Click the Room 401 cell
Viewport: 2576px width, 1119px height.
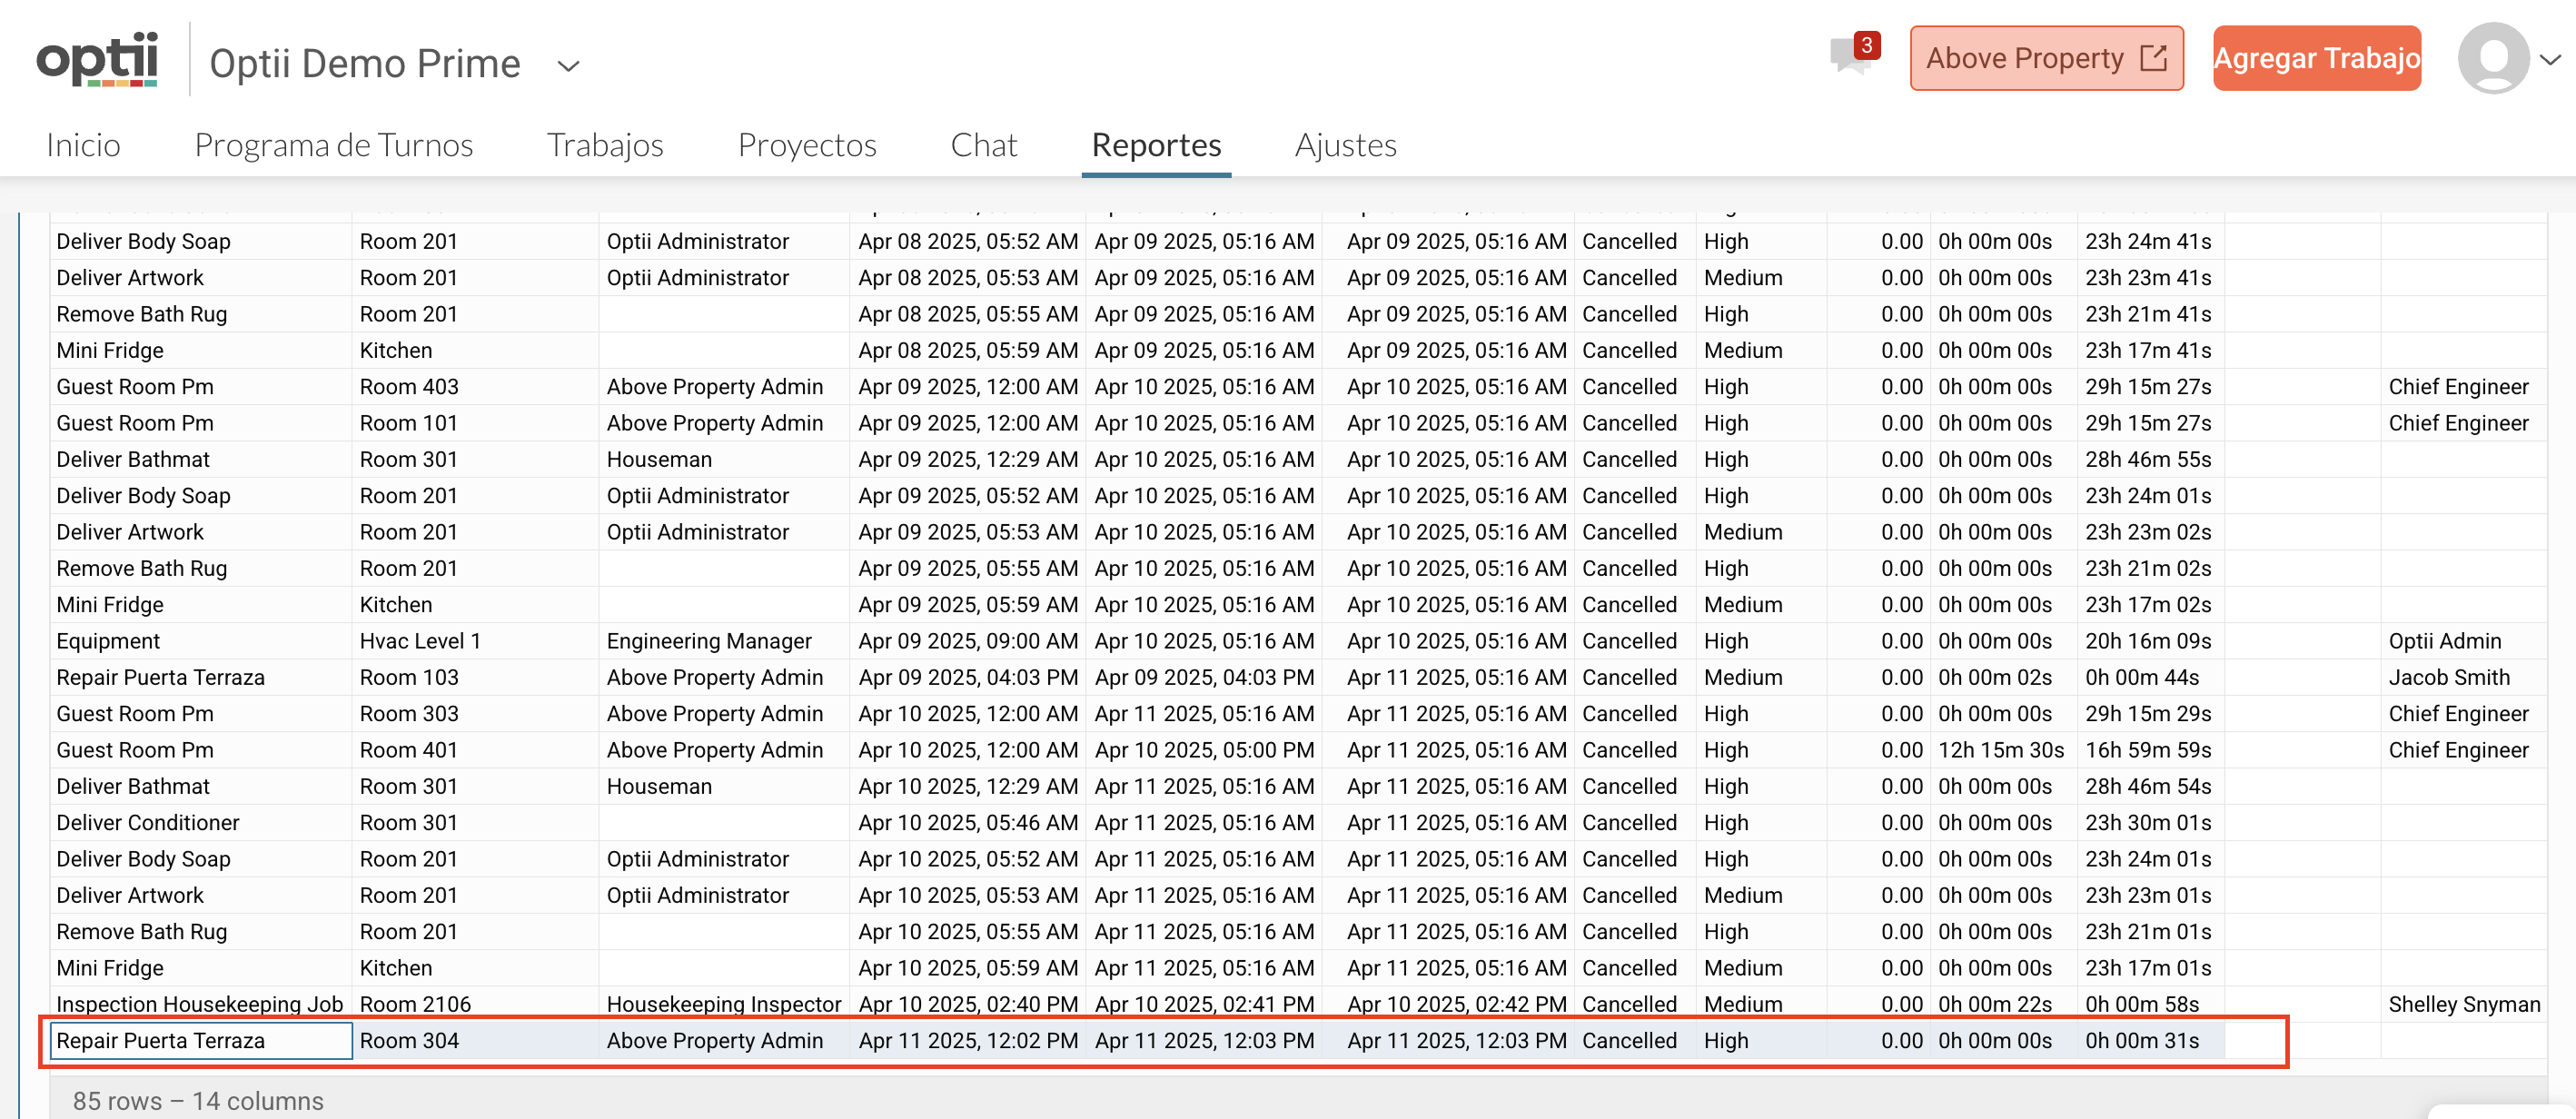pos(475,750)
